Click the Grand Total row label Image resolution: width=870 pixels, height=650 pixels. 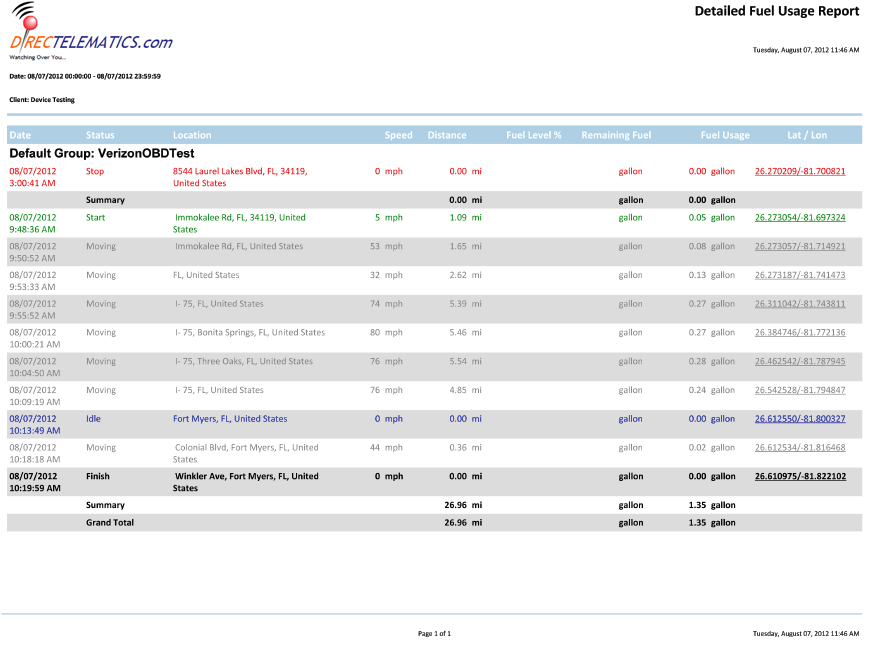(x=110, y=522)
